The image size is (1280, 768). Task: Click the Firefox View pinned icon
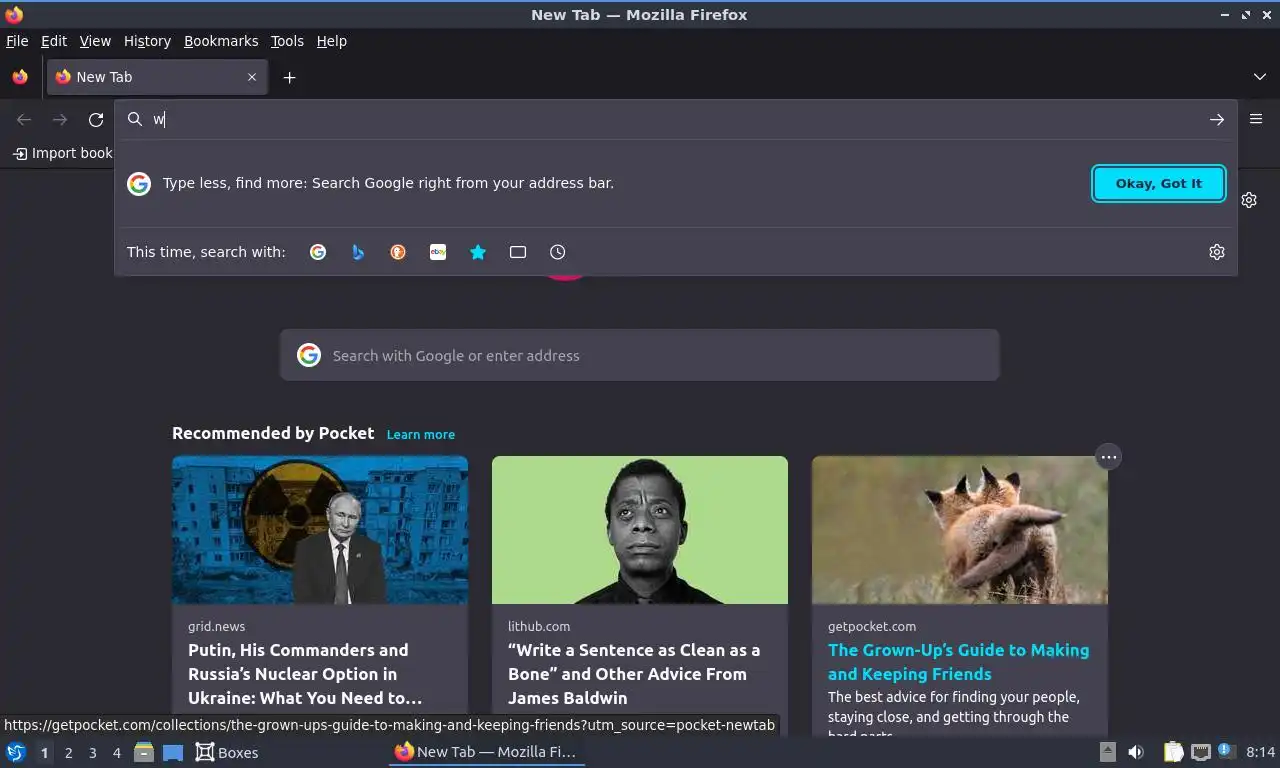tap(20, 77)
